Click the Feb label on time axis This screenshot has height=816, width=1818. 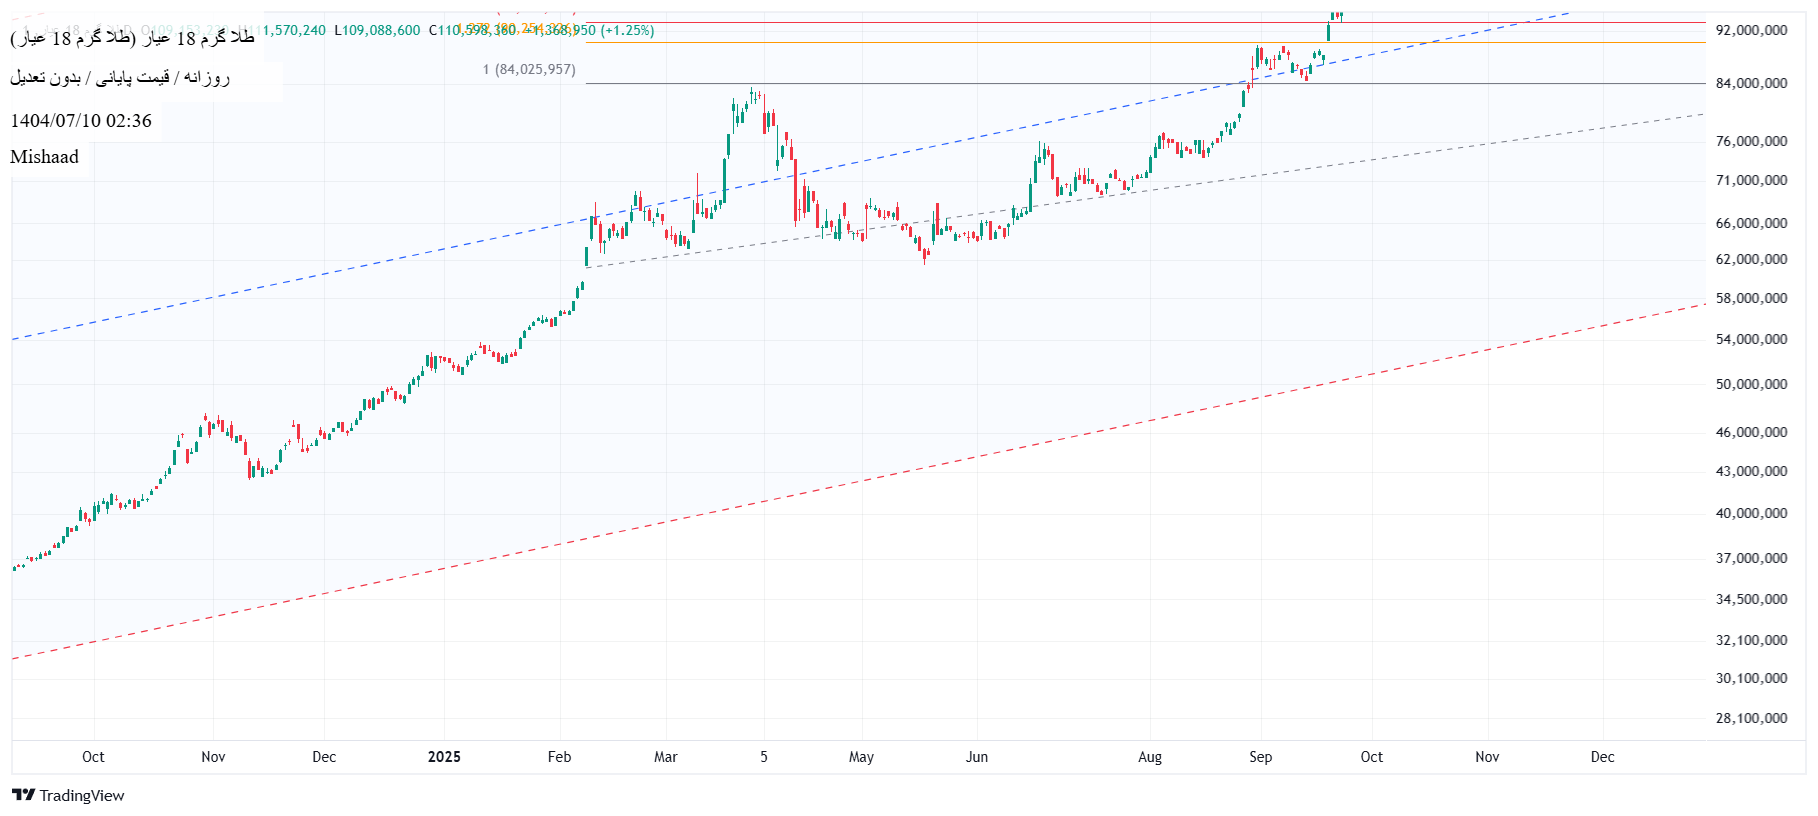(x=559, y=757)
